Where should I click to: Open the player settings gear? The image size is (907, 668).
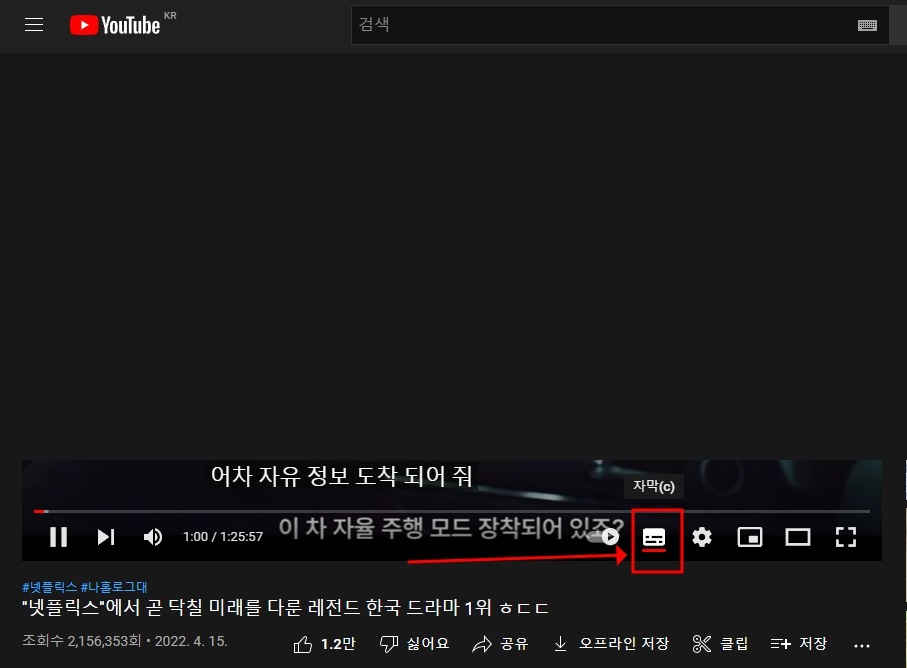coord(702,537)
